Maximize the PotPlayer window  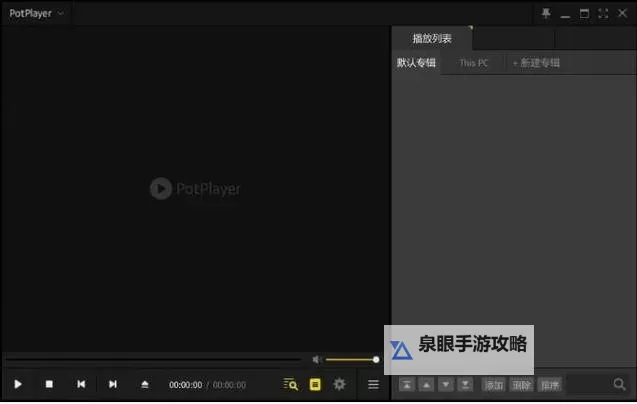(584, 13)
